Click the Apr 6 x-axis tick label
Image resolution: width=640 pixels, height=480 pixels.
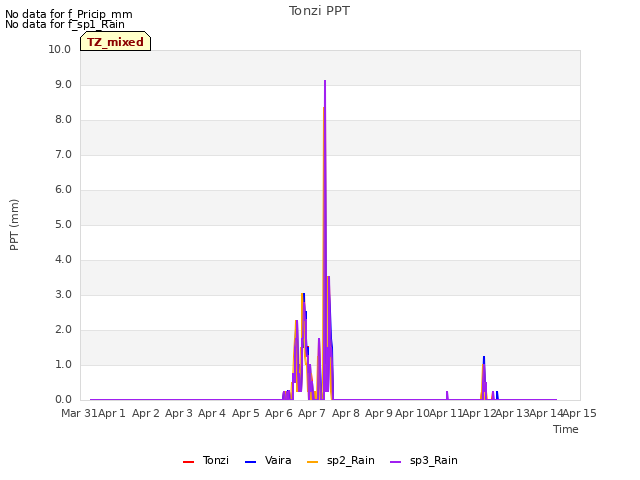(x=279, y=413)
